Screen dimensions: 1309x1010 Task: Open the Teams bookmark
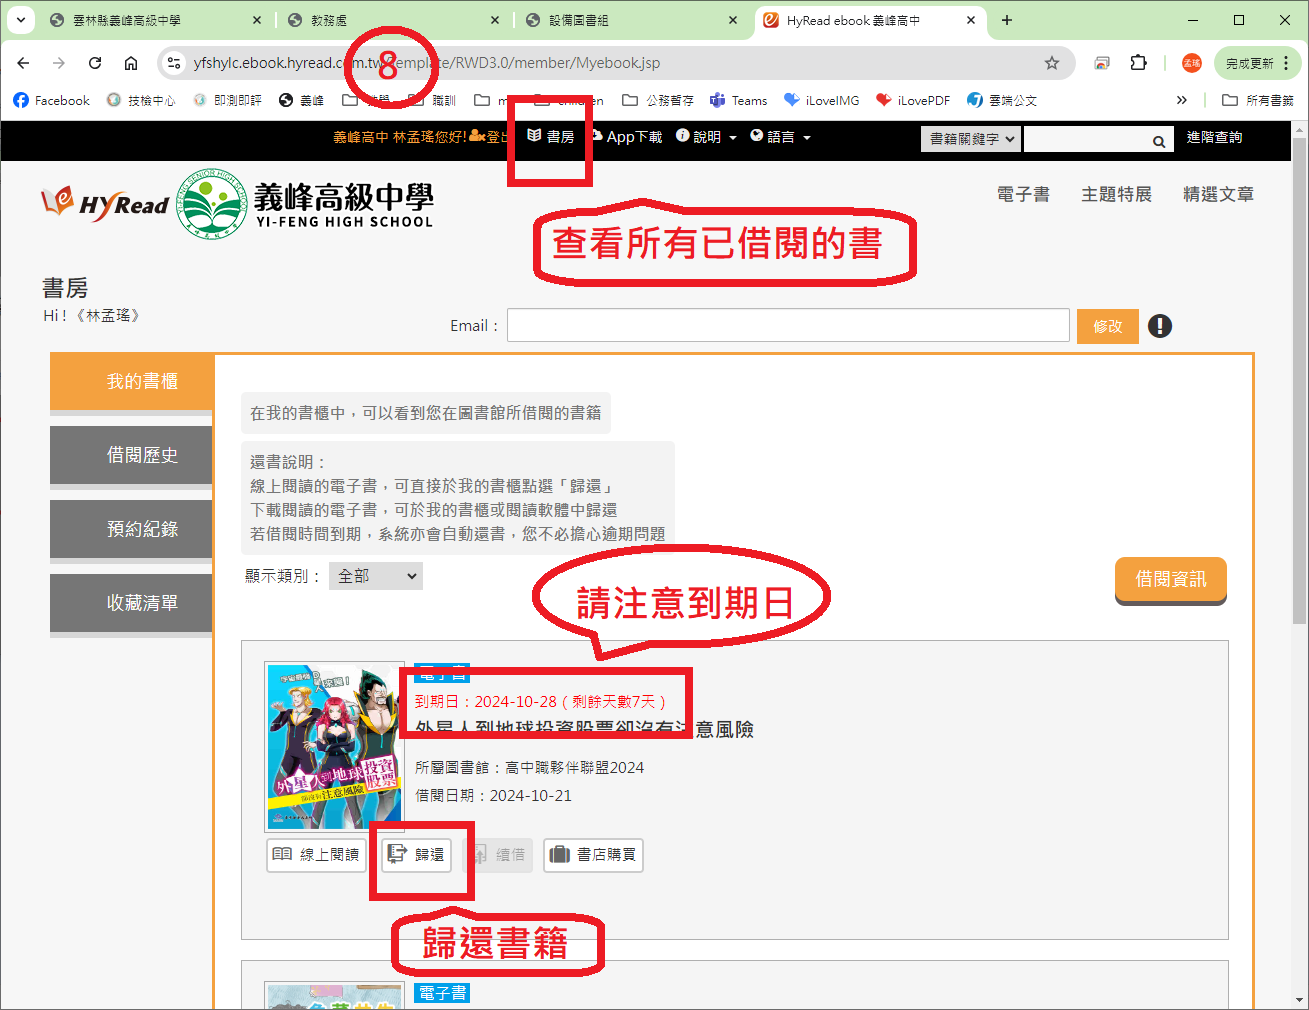coord(738,100)
